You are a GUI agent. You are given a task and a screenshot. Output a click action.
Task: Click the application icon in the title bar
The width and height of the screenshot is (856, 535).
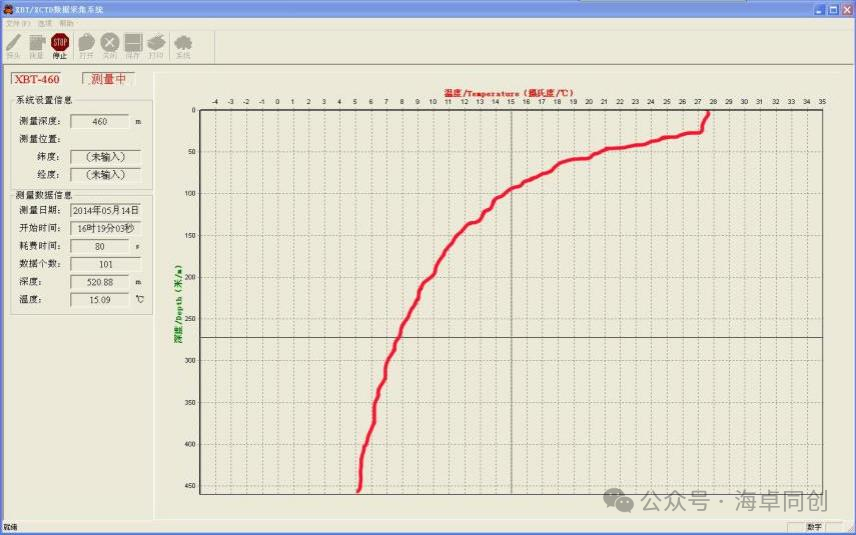point(7,8)
